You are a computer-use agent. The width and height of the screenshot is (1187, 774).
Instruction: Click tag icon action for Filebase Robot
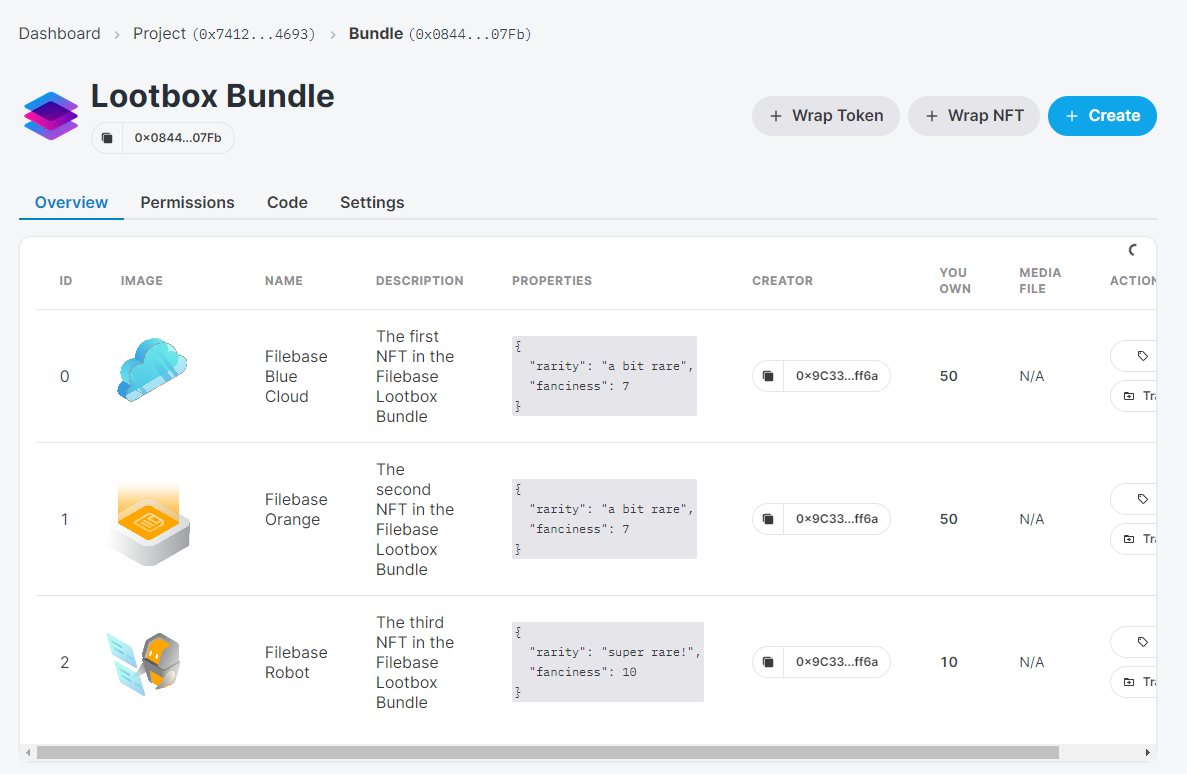(1142, 642)
